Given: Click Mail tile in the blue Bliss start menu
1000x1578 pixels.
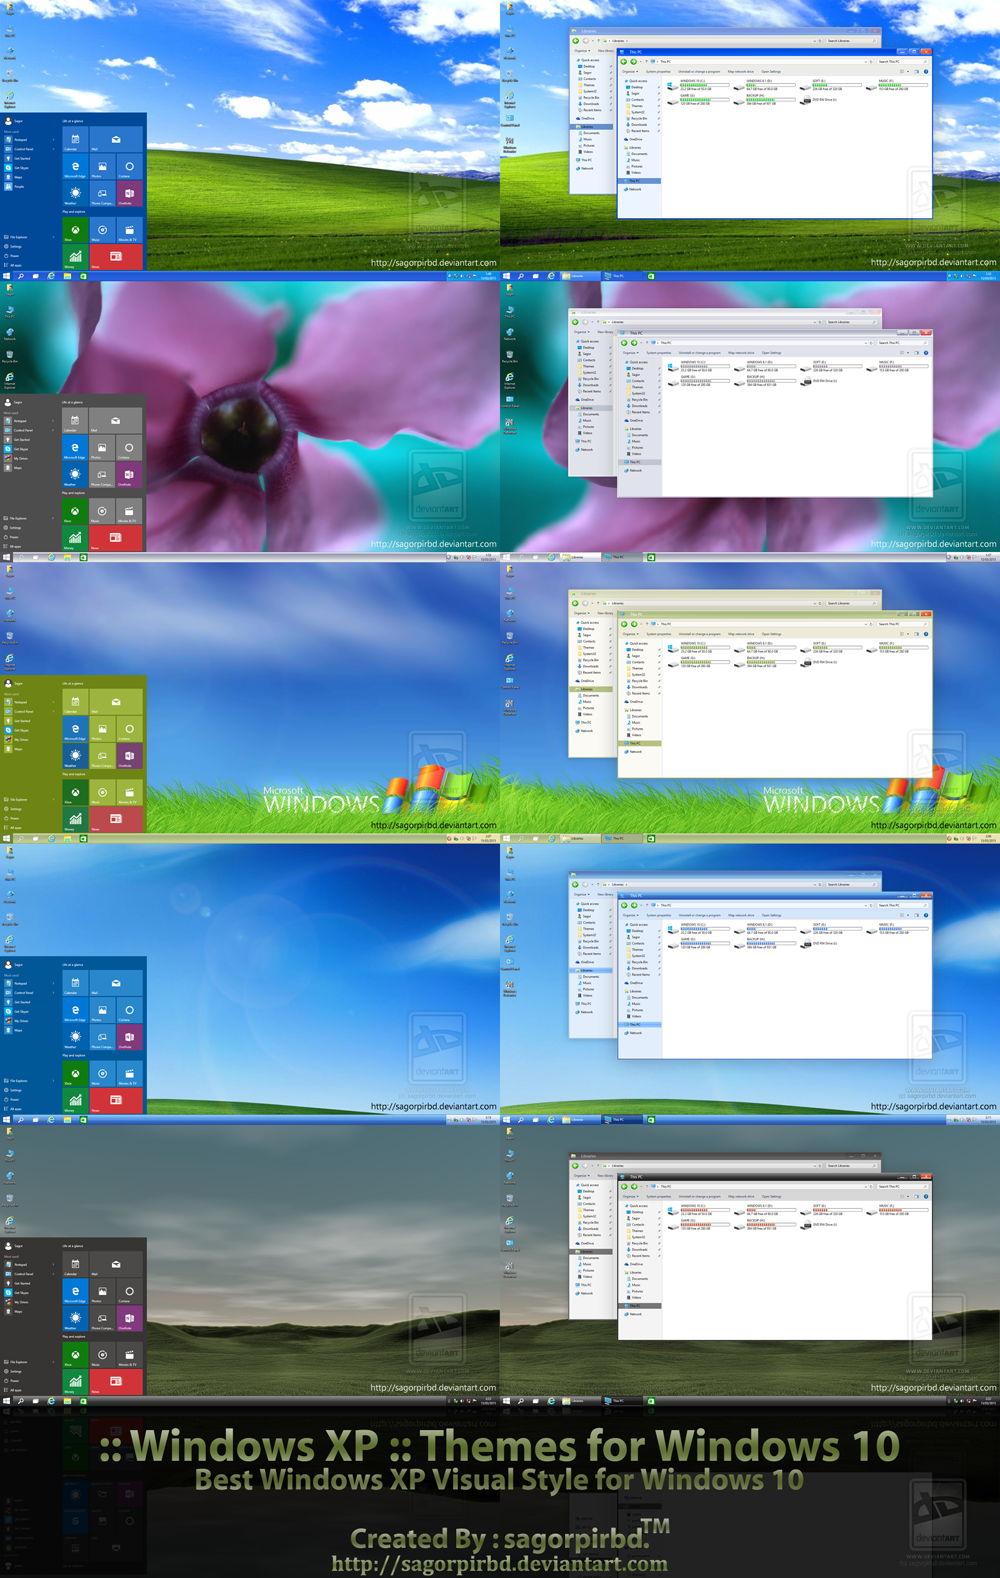Looking at the screenshot, I should [116, 140].
